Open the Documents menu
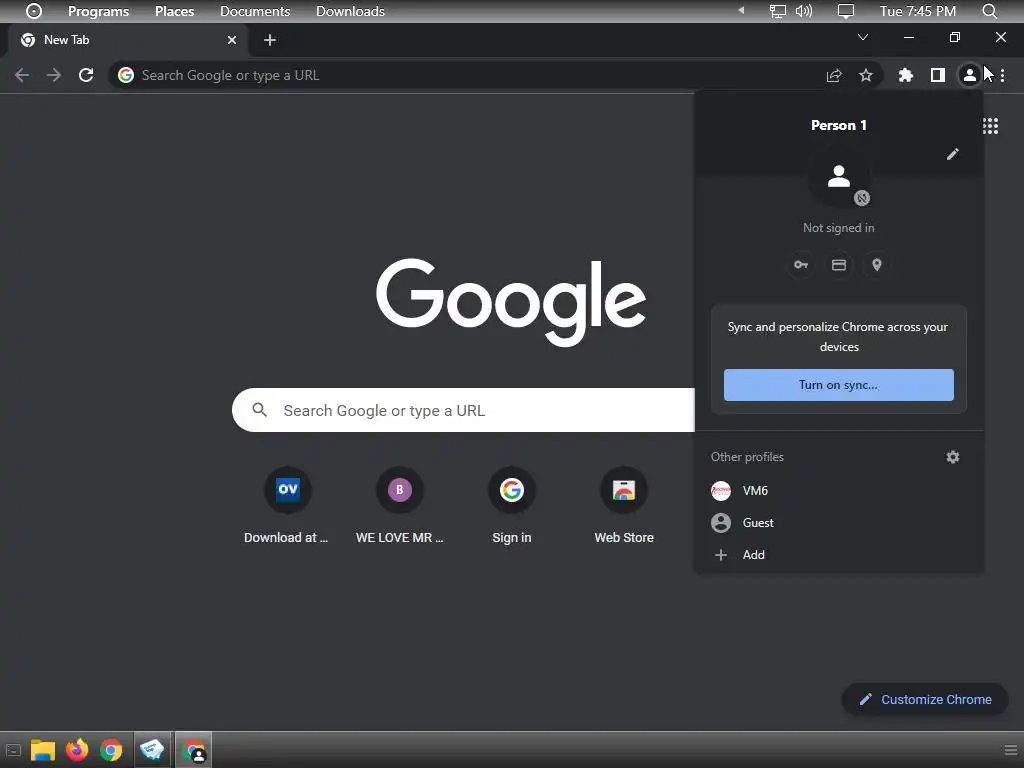This screenshot has height=768, width=1024. point(255,11)
